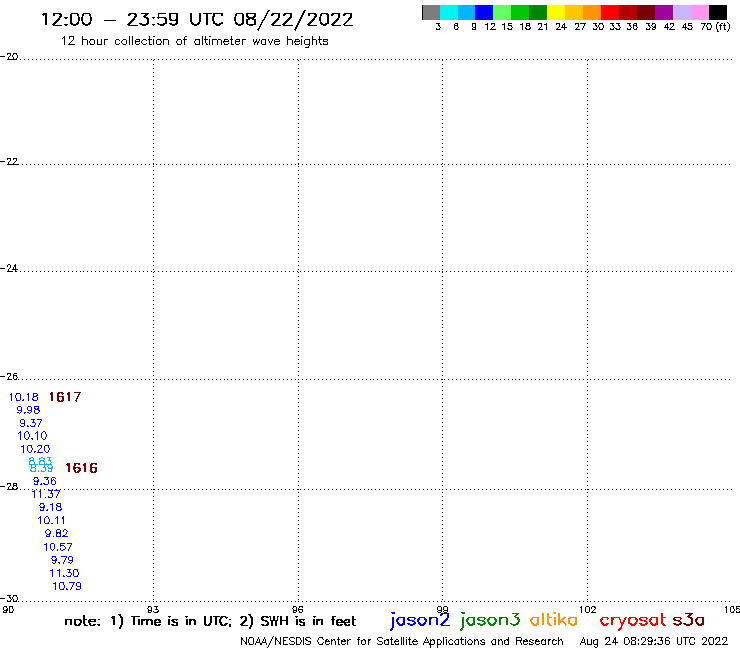Viewport: 740px width, 650px height.
Task: Click the 9.37 wave height value
Action: [x=31, y=423]
